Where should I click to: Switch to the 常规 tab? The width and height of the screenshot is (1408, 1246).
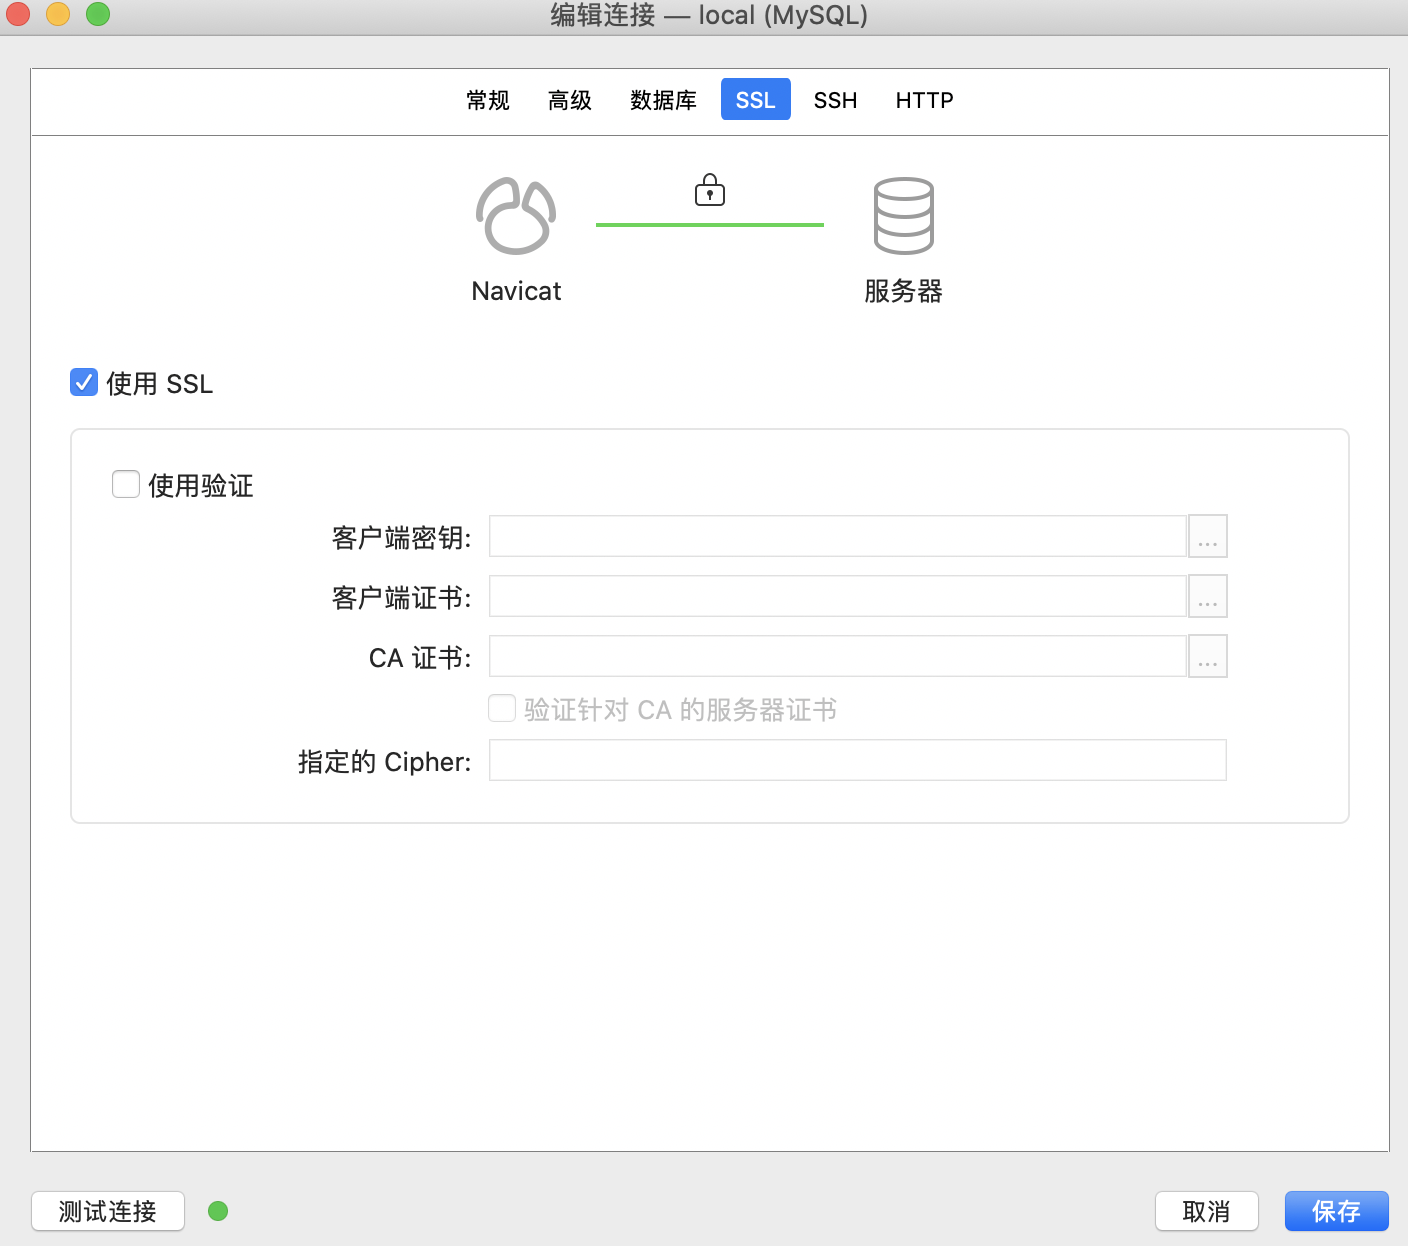488,100
